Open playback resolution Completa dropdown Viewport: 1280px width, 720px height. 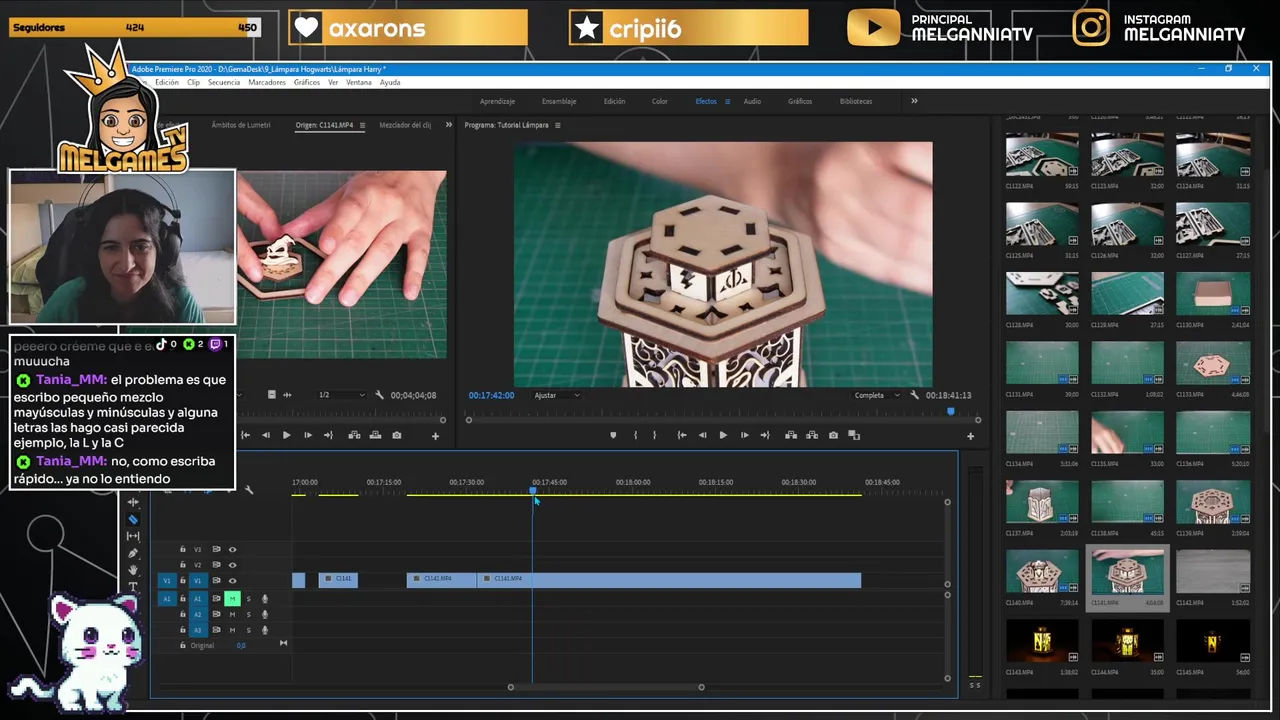click(x=877, y=395)
